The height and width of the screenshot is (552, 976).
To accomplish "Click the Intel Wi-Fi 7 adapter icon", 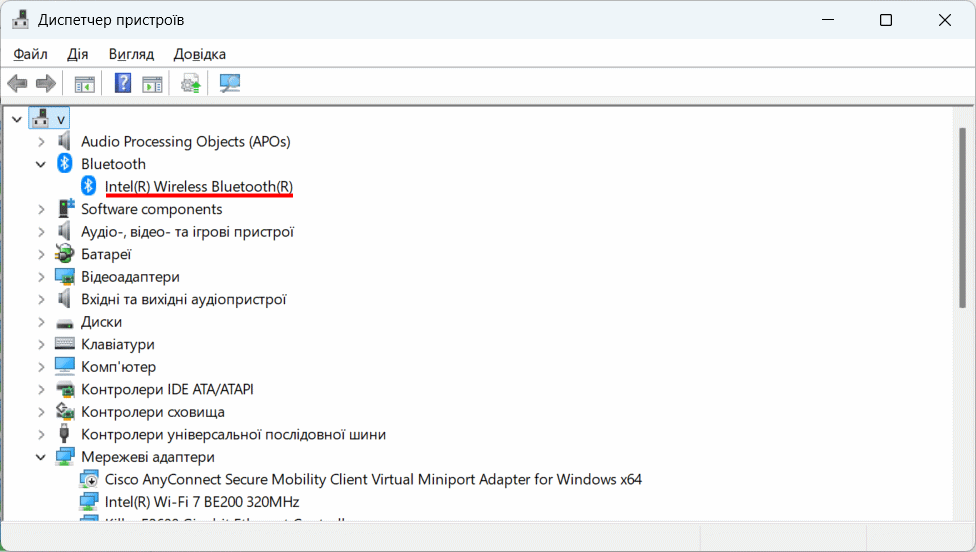I will click(x=90, y=502).
